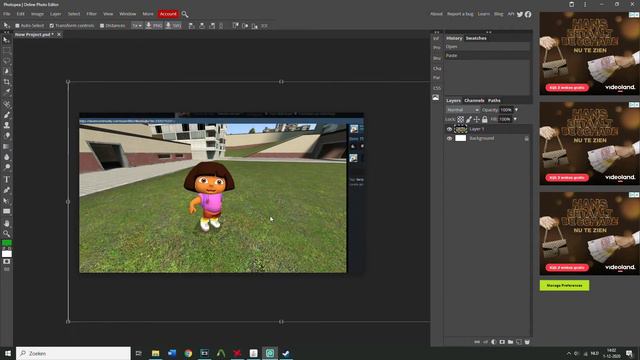Export as PNG quick button
Image resolution: width=640 pixels, height=360 pixels.
154,25
